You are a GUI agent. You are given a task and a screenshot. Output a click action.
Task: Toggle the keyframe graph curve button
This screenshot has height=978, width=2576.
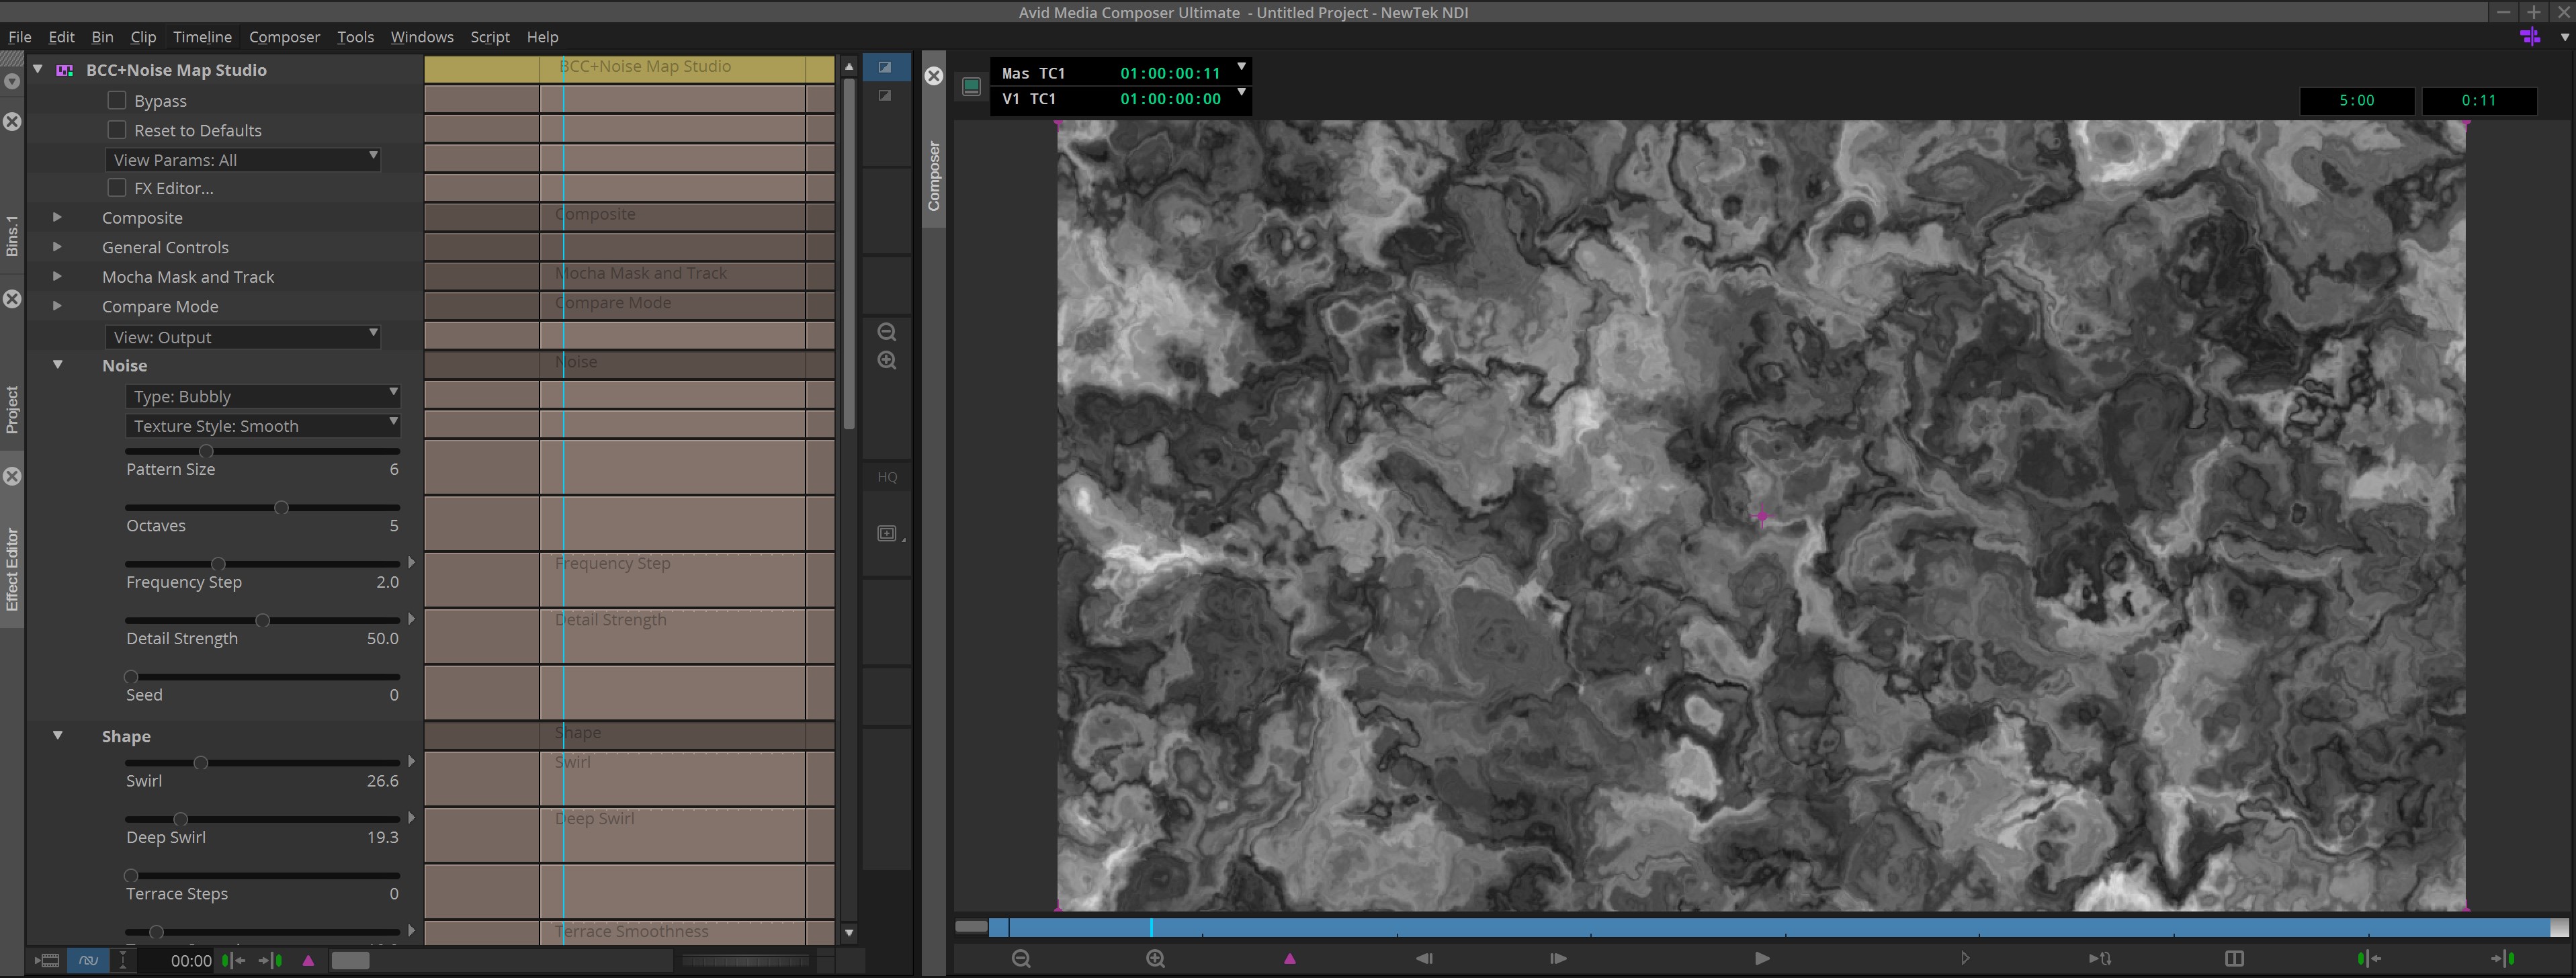click(x=88, y=960)
